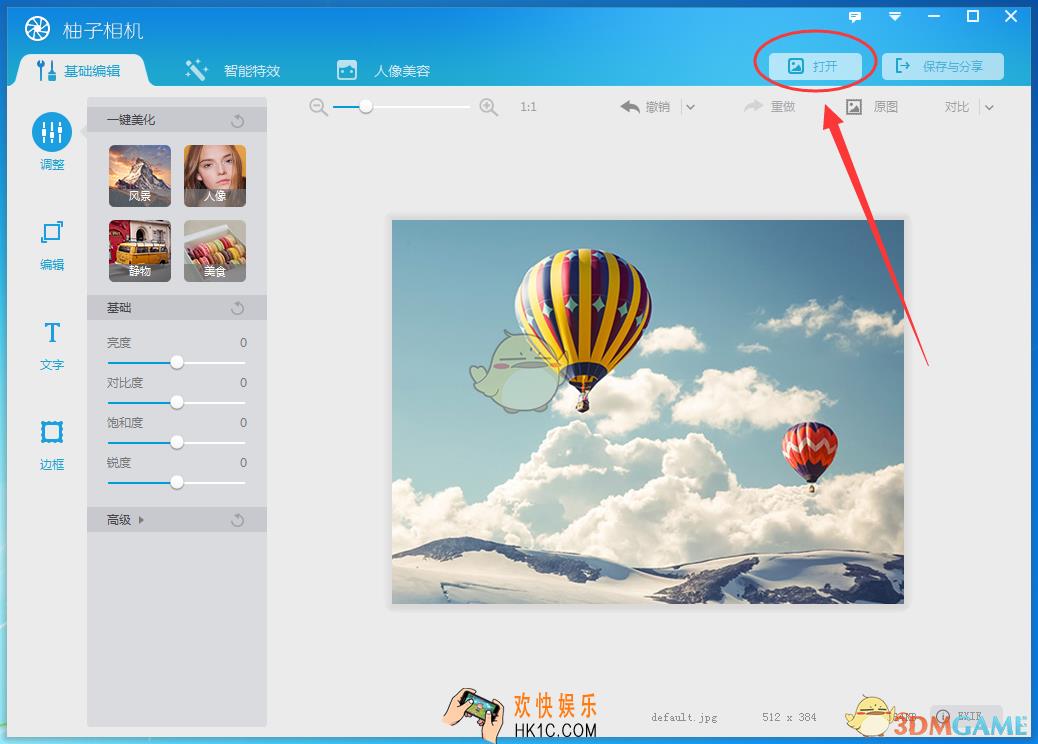Image resolution: width=1038 pixels, height=744 pixels.
Task: Click the 对比 compare button
Action: point(957,107)
